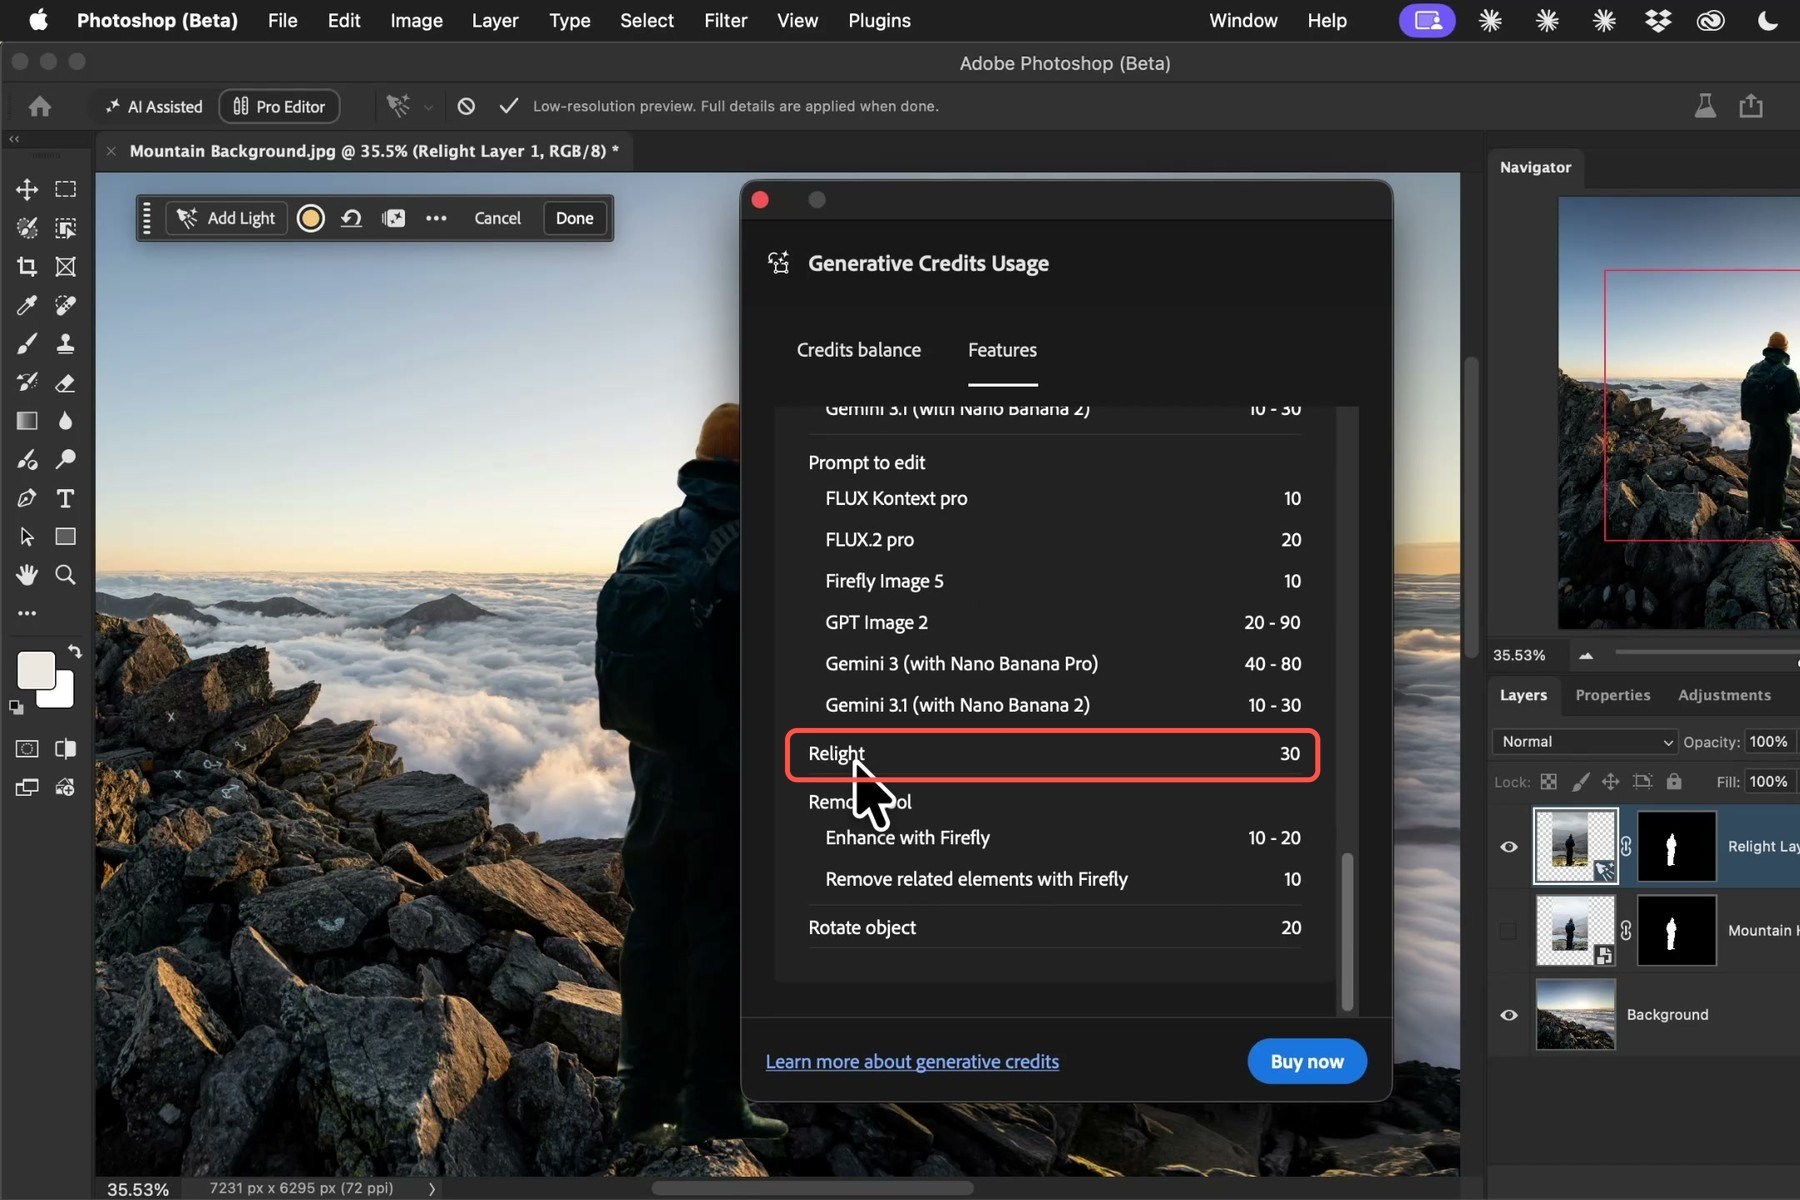Click the orange light color swatch

(311, 218)
